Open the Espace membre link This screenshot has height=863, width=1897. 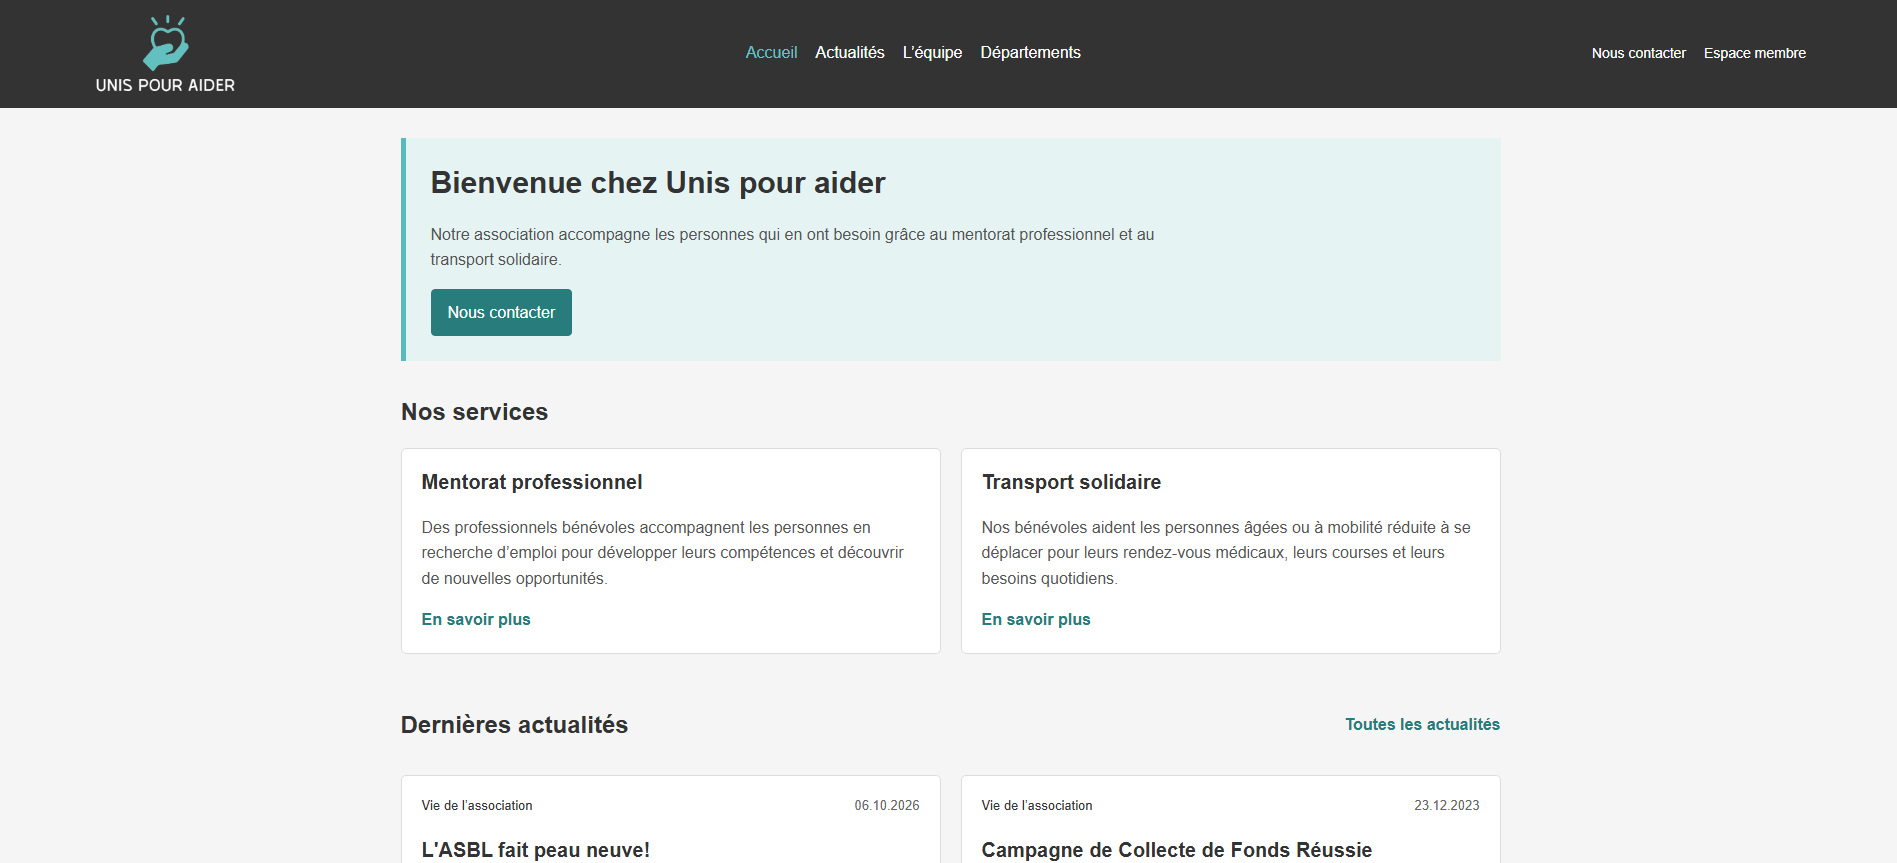(x=1754, y=53)
